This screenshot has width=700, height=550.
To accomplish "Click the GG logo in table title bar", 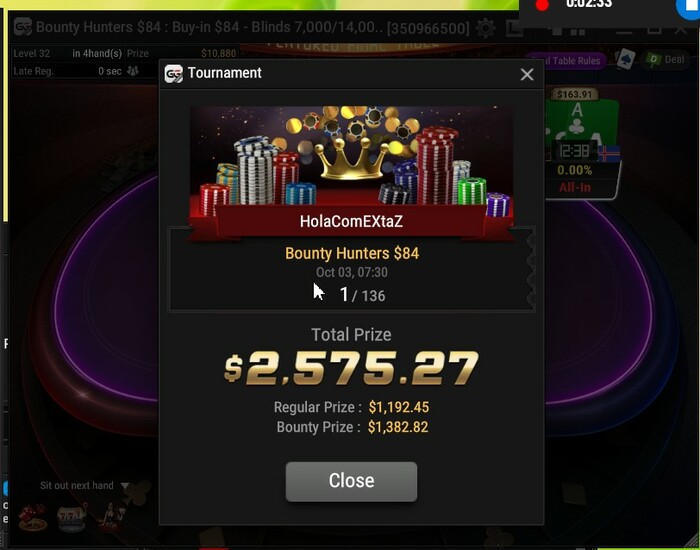I will pyautogui.click(x=23, y=27).
